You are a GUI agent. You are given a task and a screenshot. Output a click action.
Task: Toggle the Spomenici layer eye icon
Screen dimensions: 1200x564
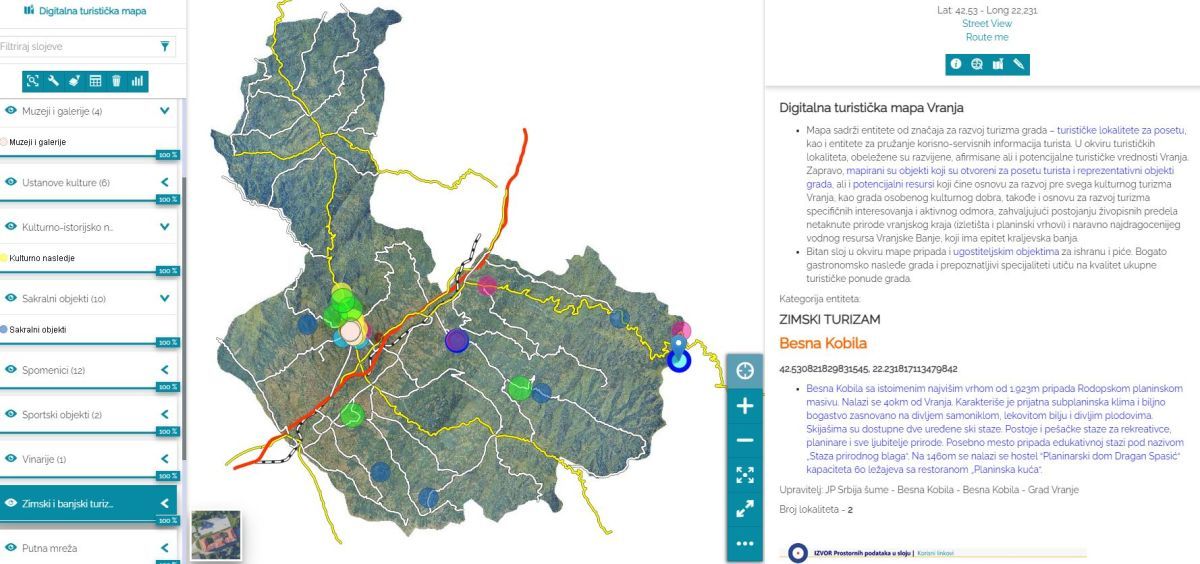(x=11, y=370)
